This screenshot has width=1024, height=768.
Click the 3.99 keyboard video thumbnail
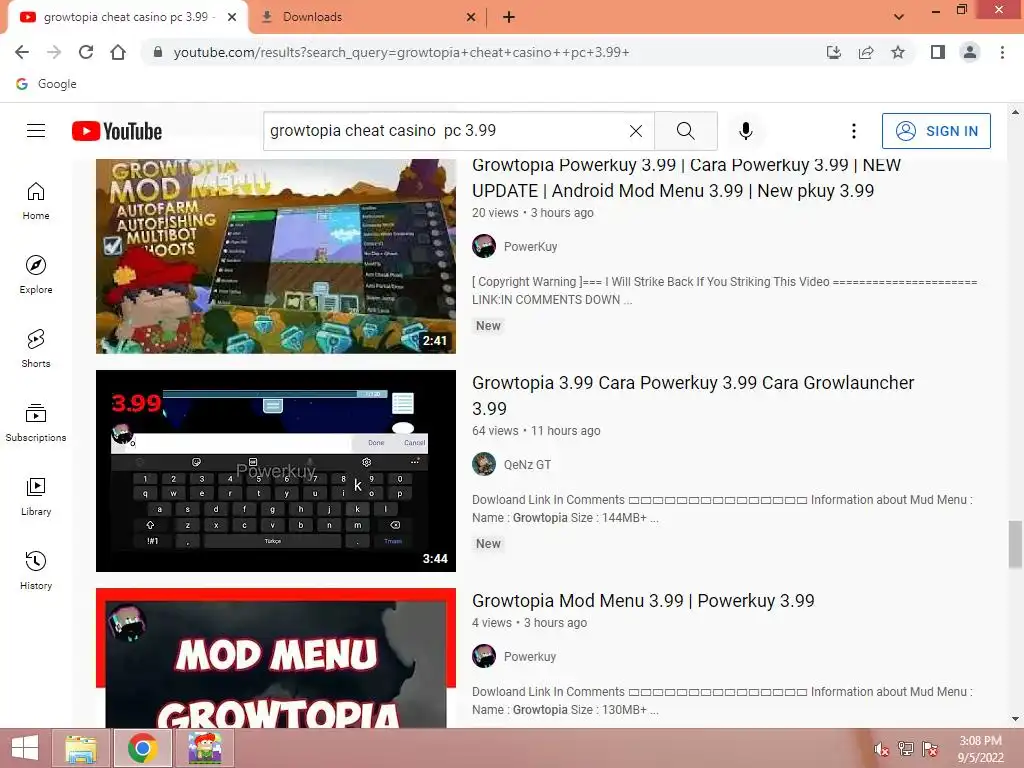point(276,471)
